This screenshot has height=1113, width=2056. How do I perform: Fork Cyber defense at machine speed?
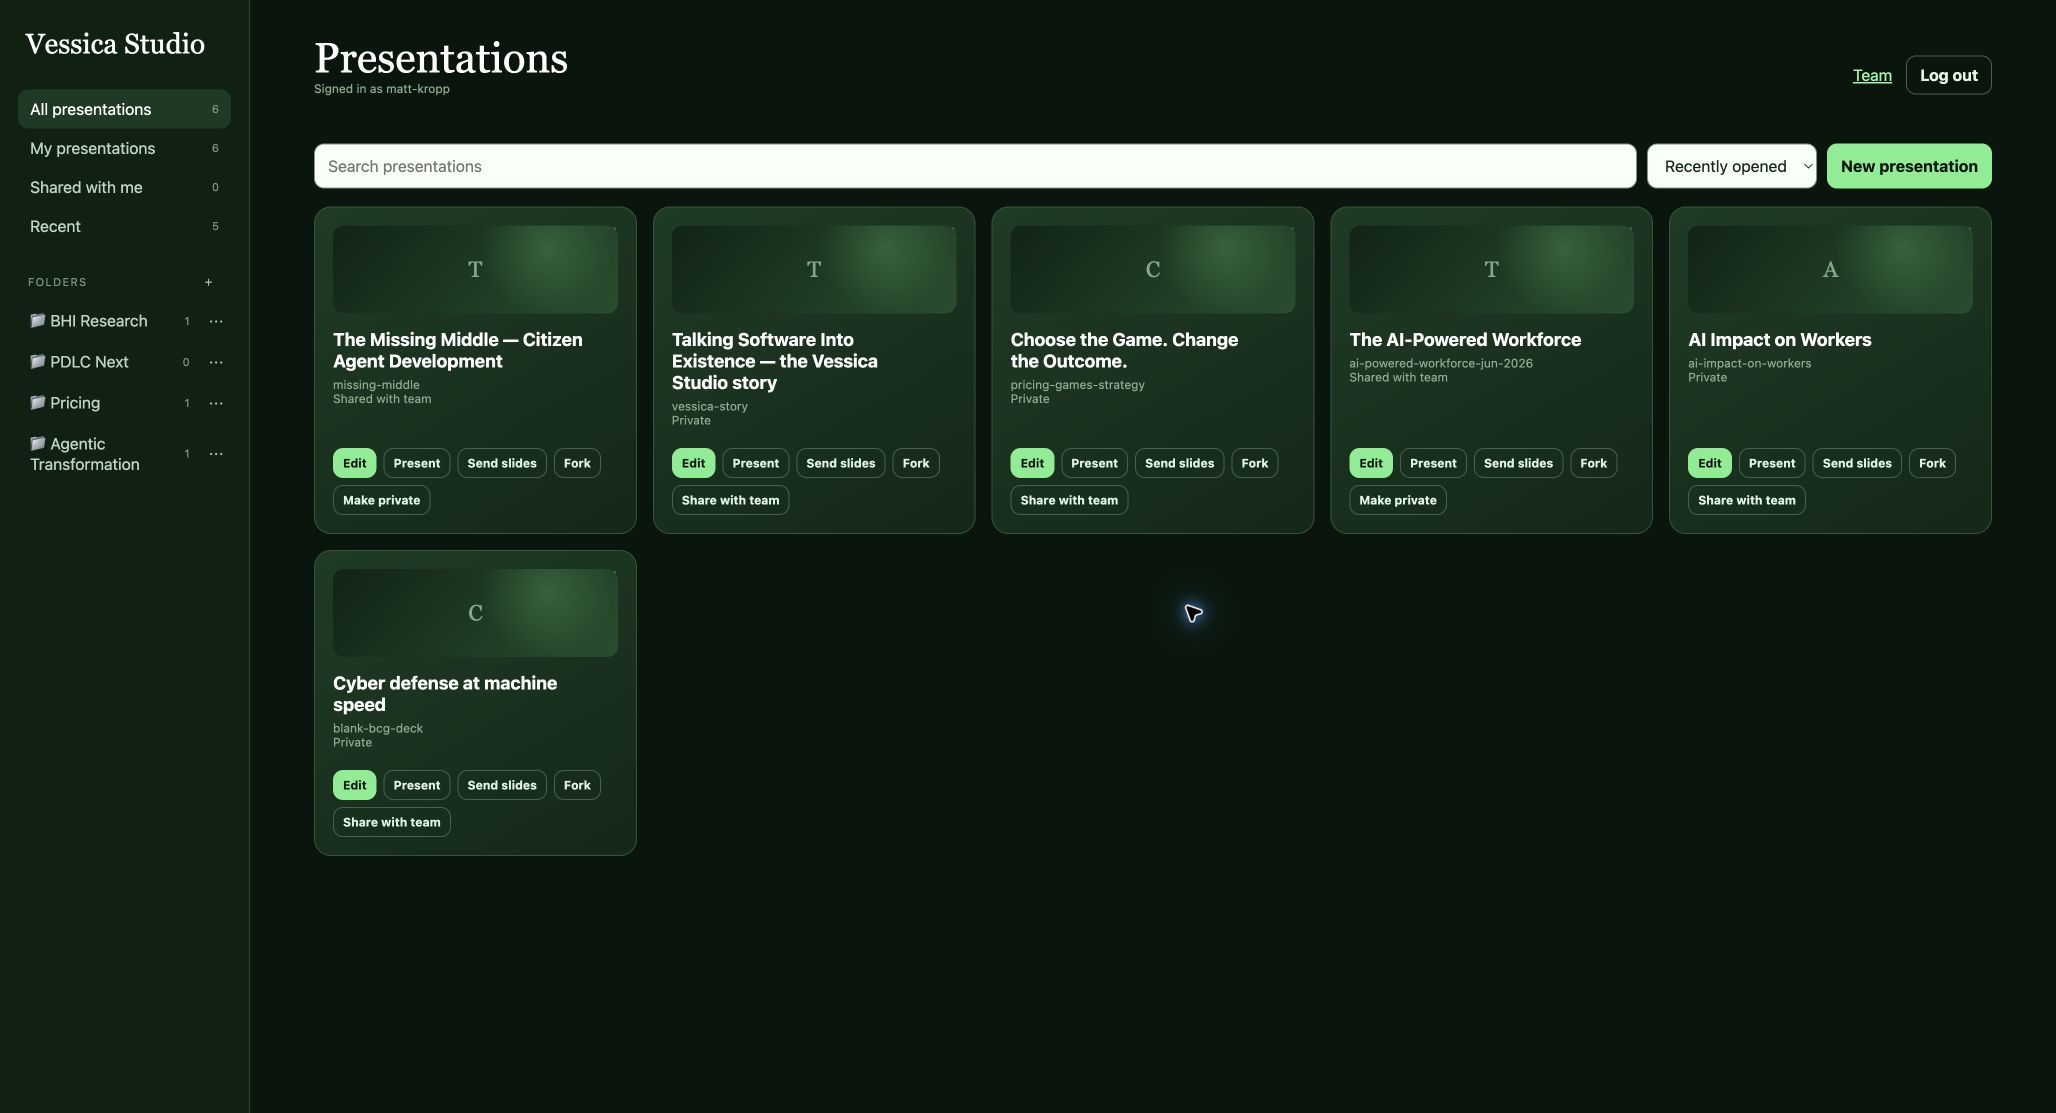(577, 785)
